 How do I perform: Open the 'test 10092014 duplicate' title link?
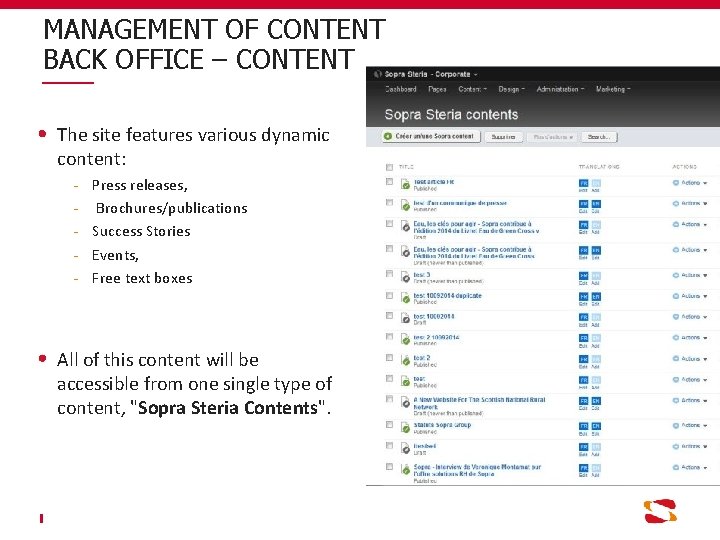447,296
